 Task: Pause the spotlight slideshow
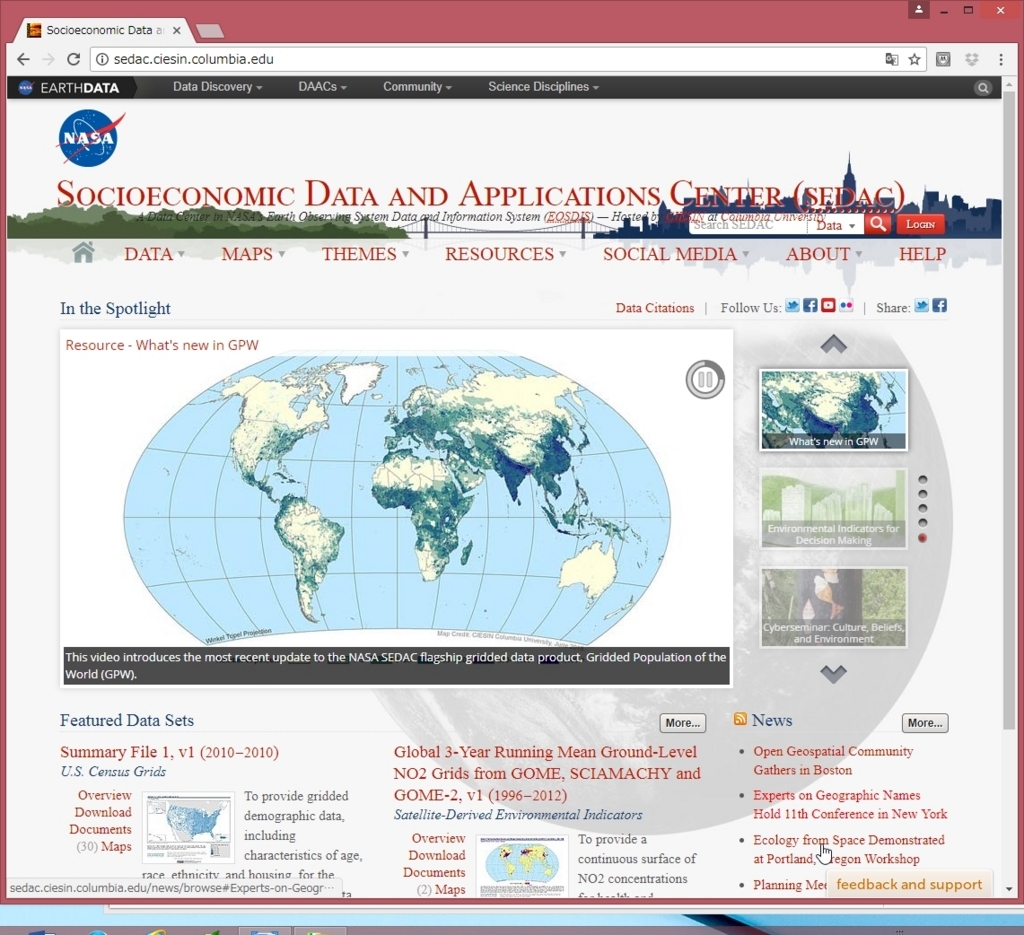point(705,379)
